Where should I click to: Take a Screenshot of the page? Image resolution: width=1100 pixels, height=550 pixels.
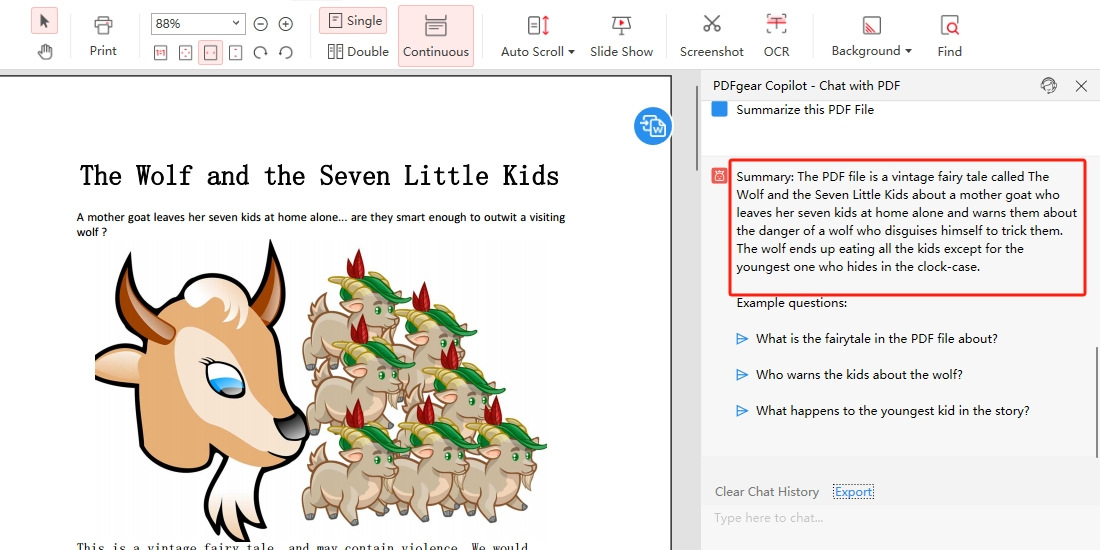[711, 36]
